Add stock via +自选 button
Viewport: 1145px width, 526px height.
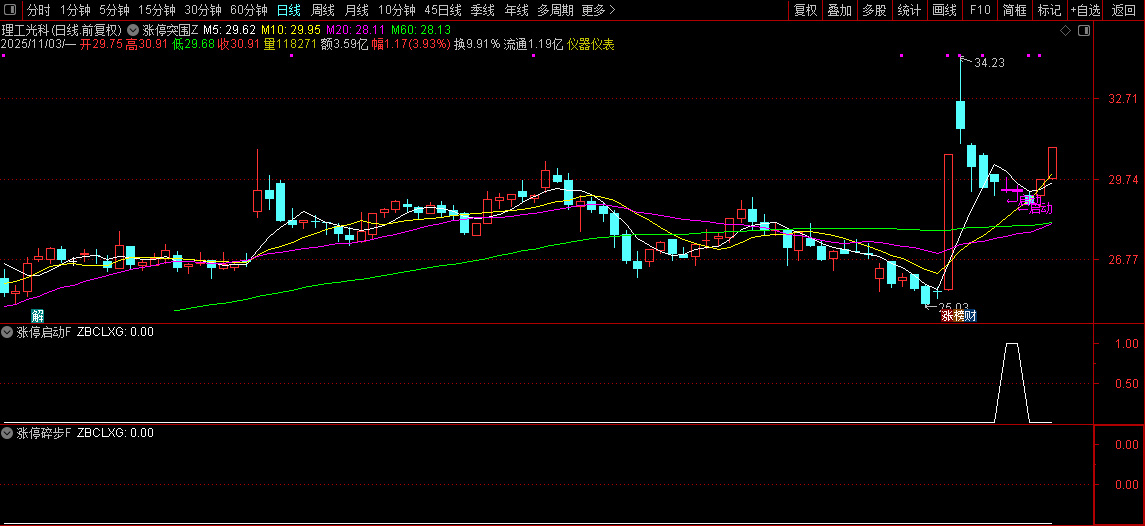tap(1086, 10)
